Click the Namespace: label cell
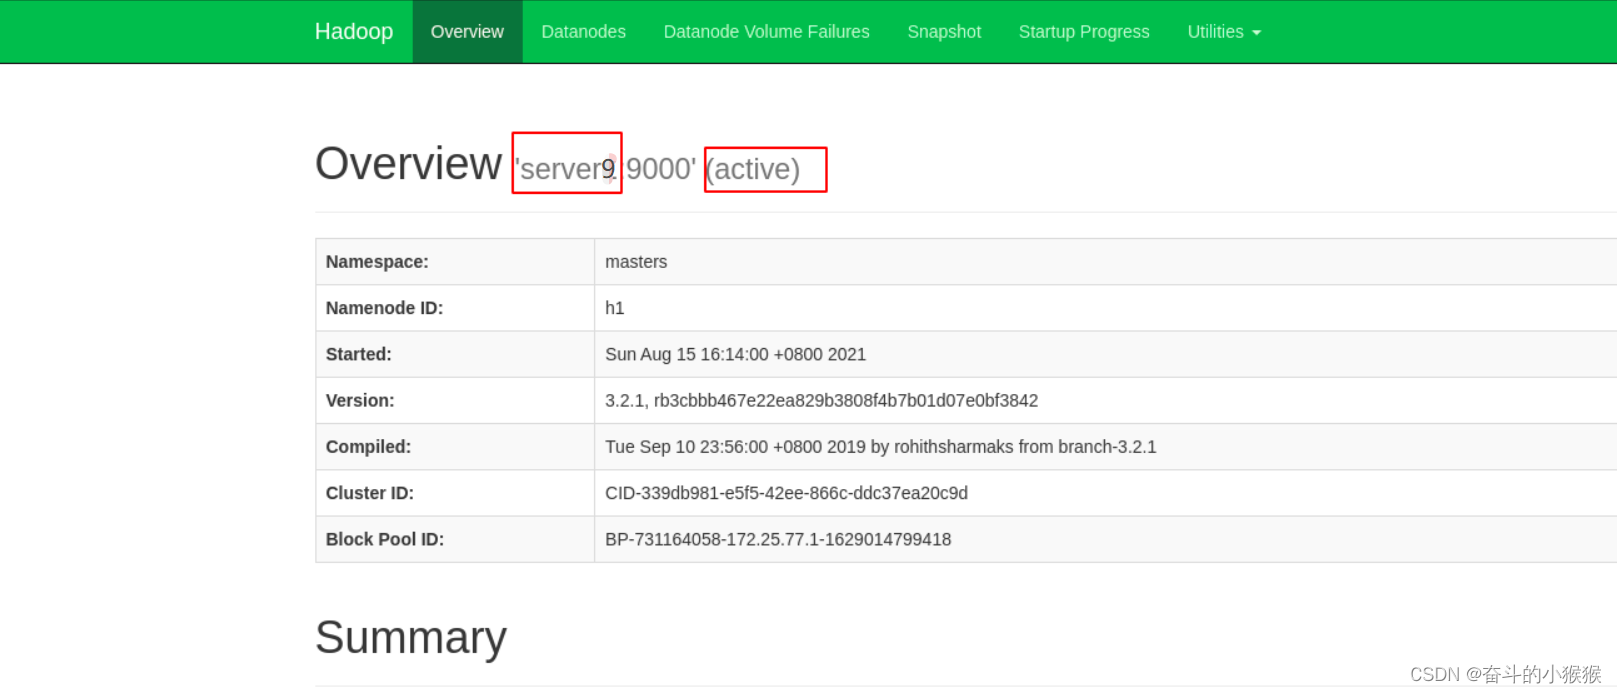Viewport: 1617px width, 693px height. 455,262
